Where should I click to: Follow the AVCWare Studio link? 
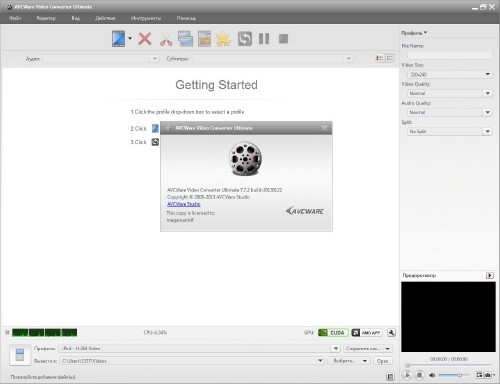click(184, 204)
